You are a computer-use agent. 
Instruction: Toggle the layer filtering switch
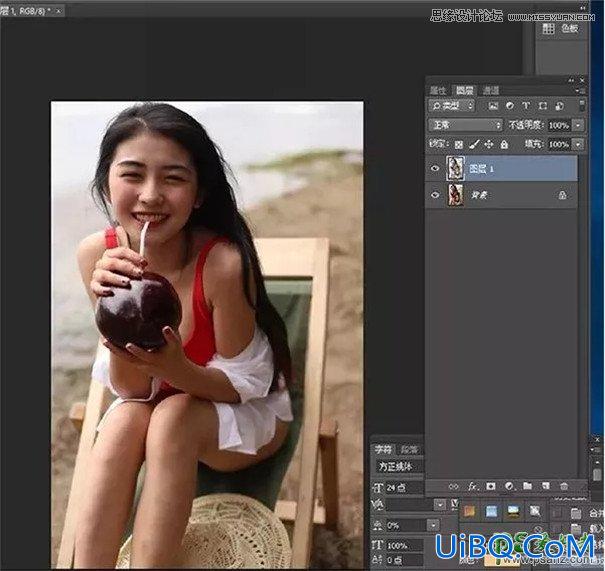click(x=582, y=105)
